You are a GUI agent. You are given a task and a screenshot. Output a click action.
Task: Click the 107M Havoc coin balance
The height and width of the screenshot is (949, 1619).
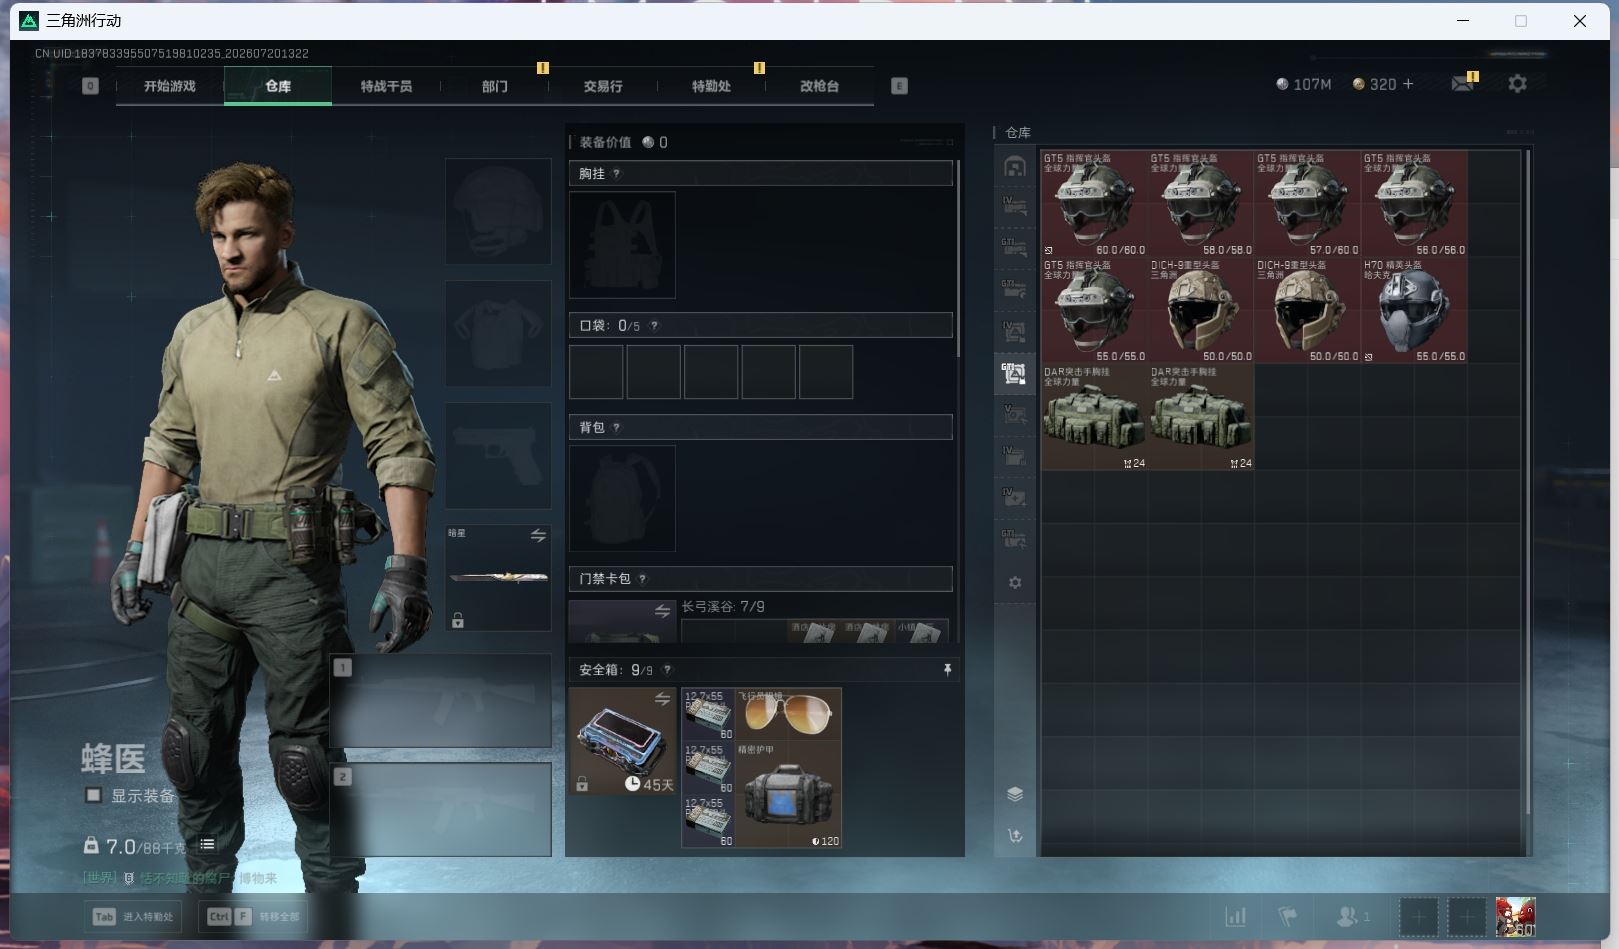(1303, 84)
